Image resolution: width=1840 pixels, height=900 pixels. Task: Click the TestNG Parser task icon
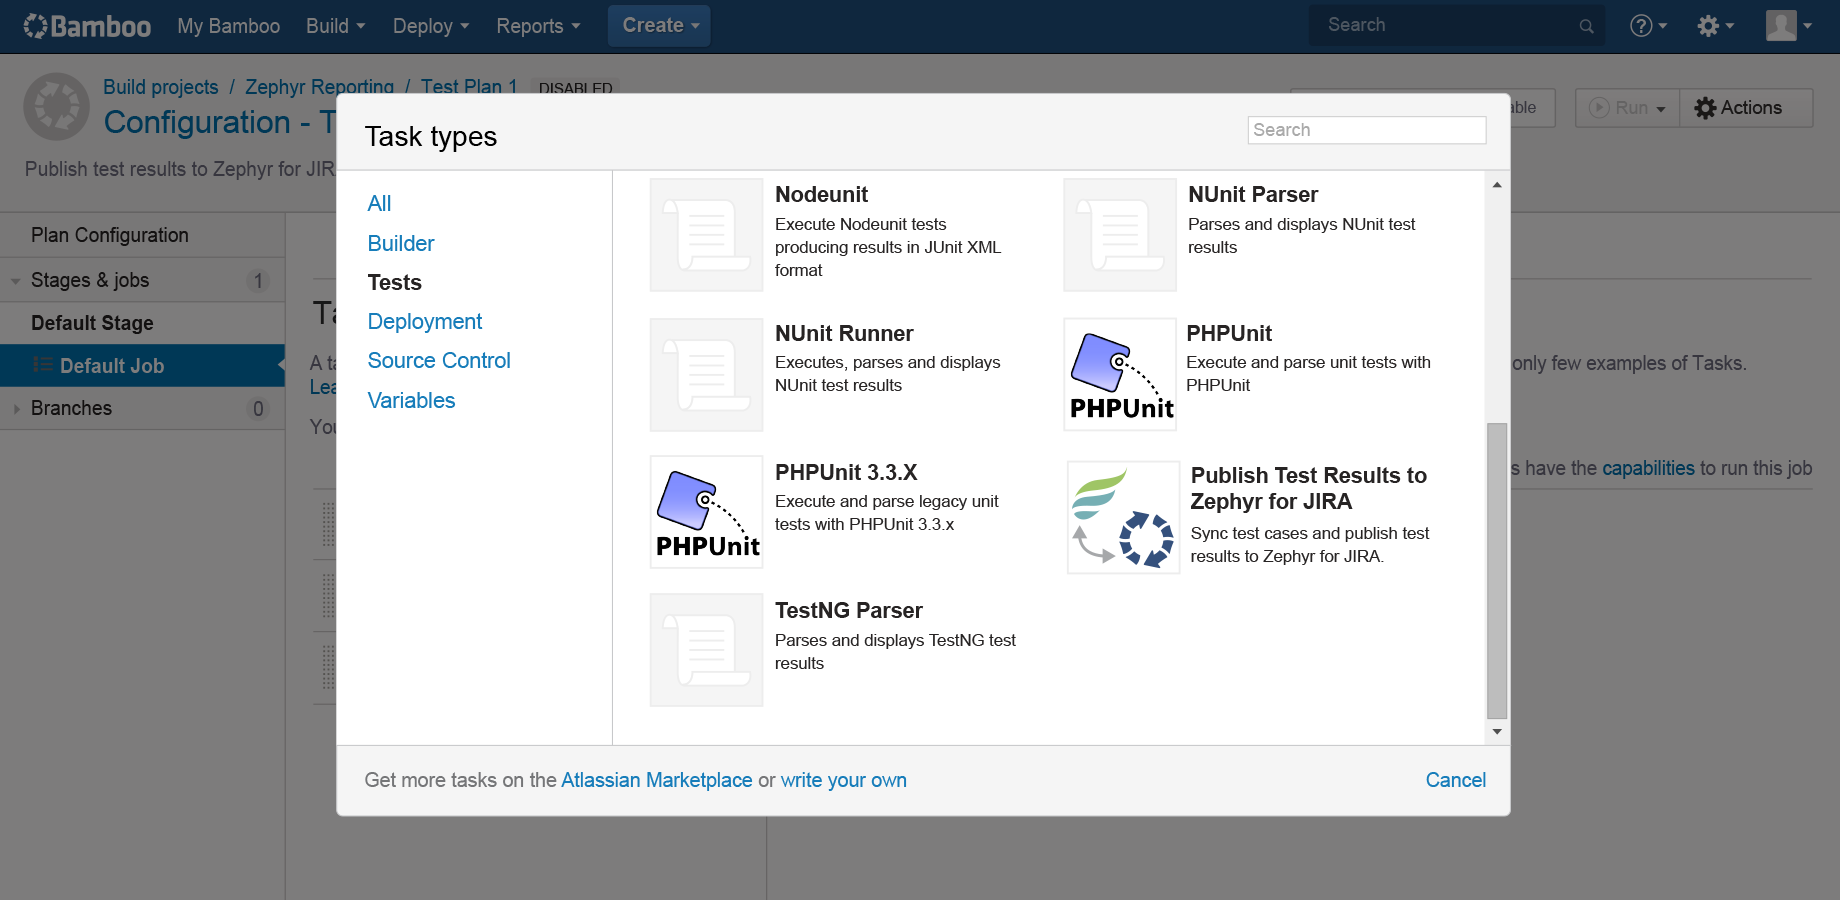tap(707, 650)
